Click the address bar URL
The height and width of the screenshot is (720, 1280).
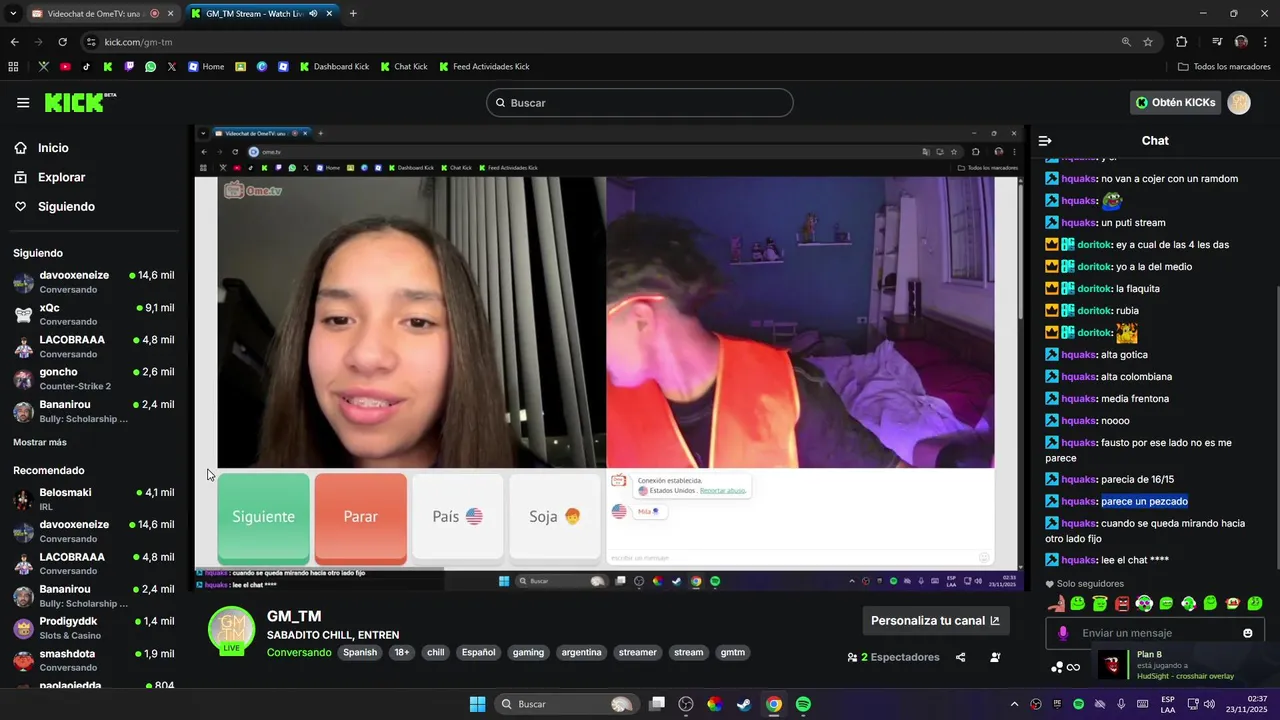(139, 42)
